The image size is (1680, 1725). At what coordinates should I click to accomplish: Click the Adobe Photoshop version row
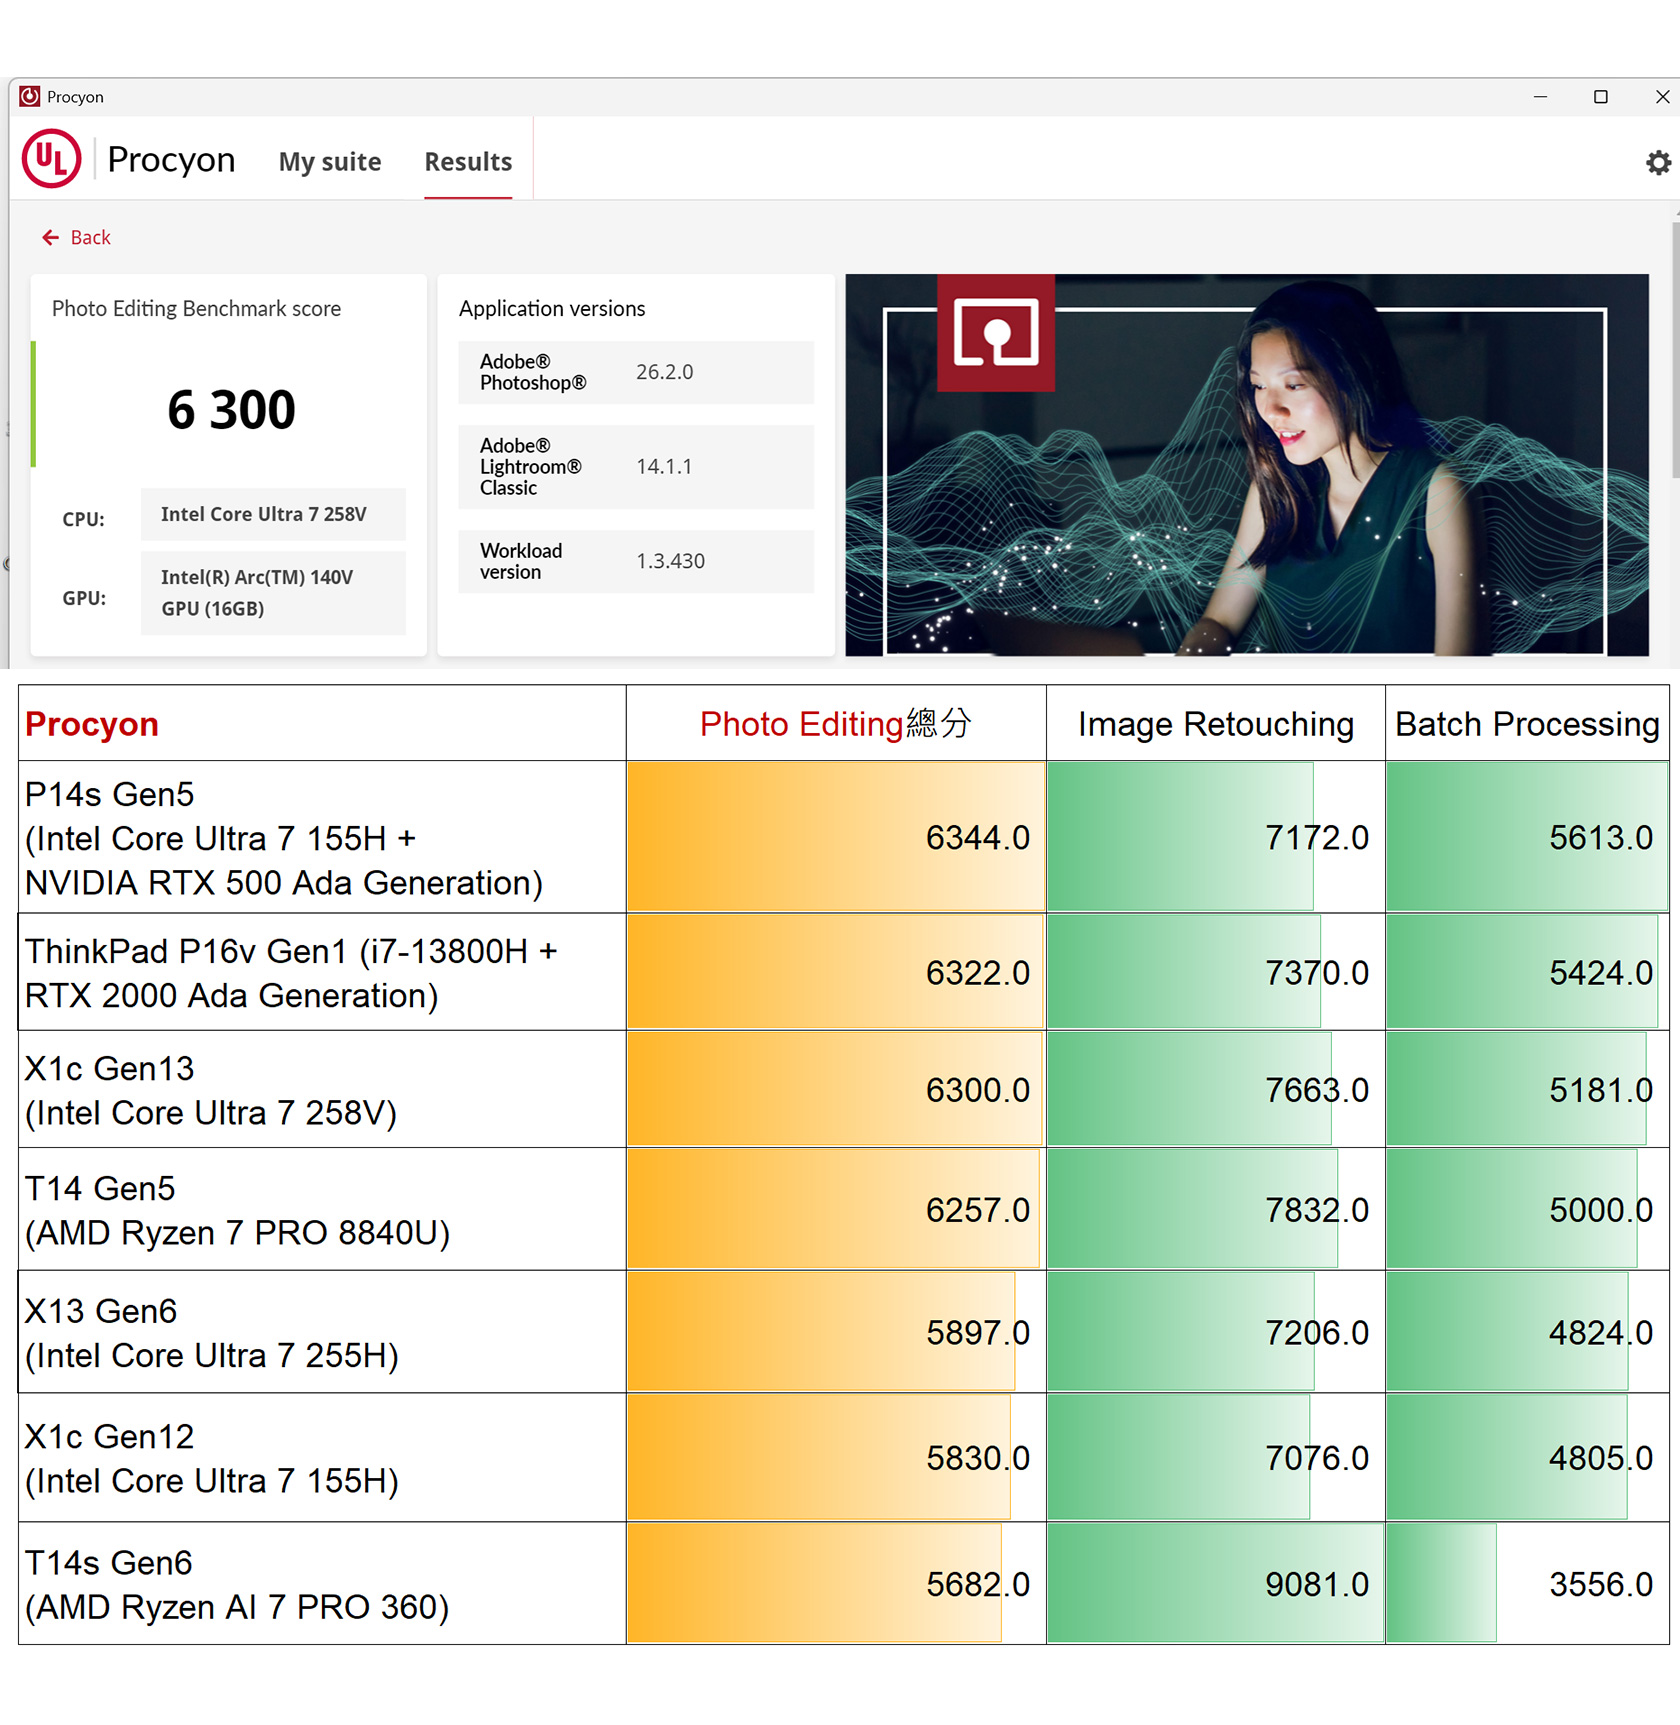click(x=635, y=372)
